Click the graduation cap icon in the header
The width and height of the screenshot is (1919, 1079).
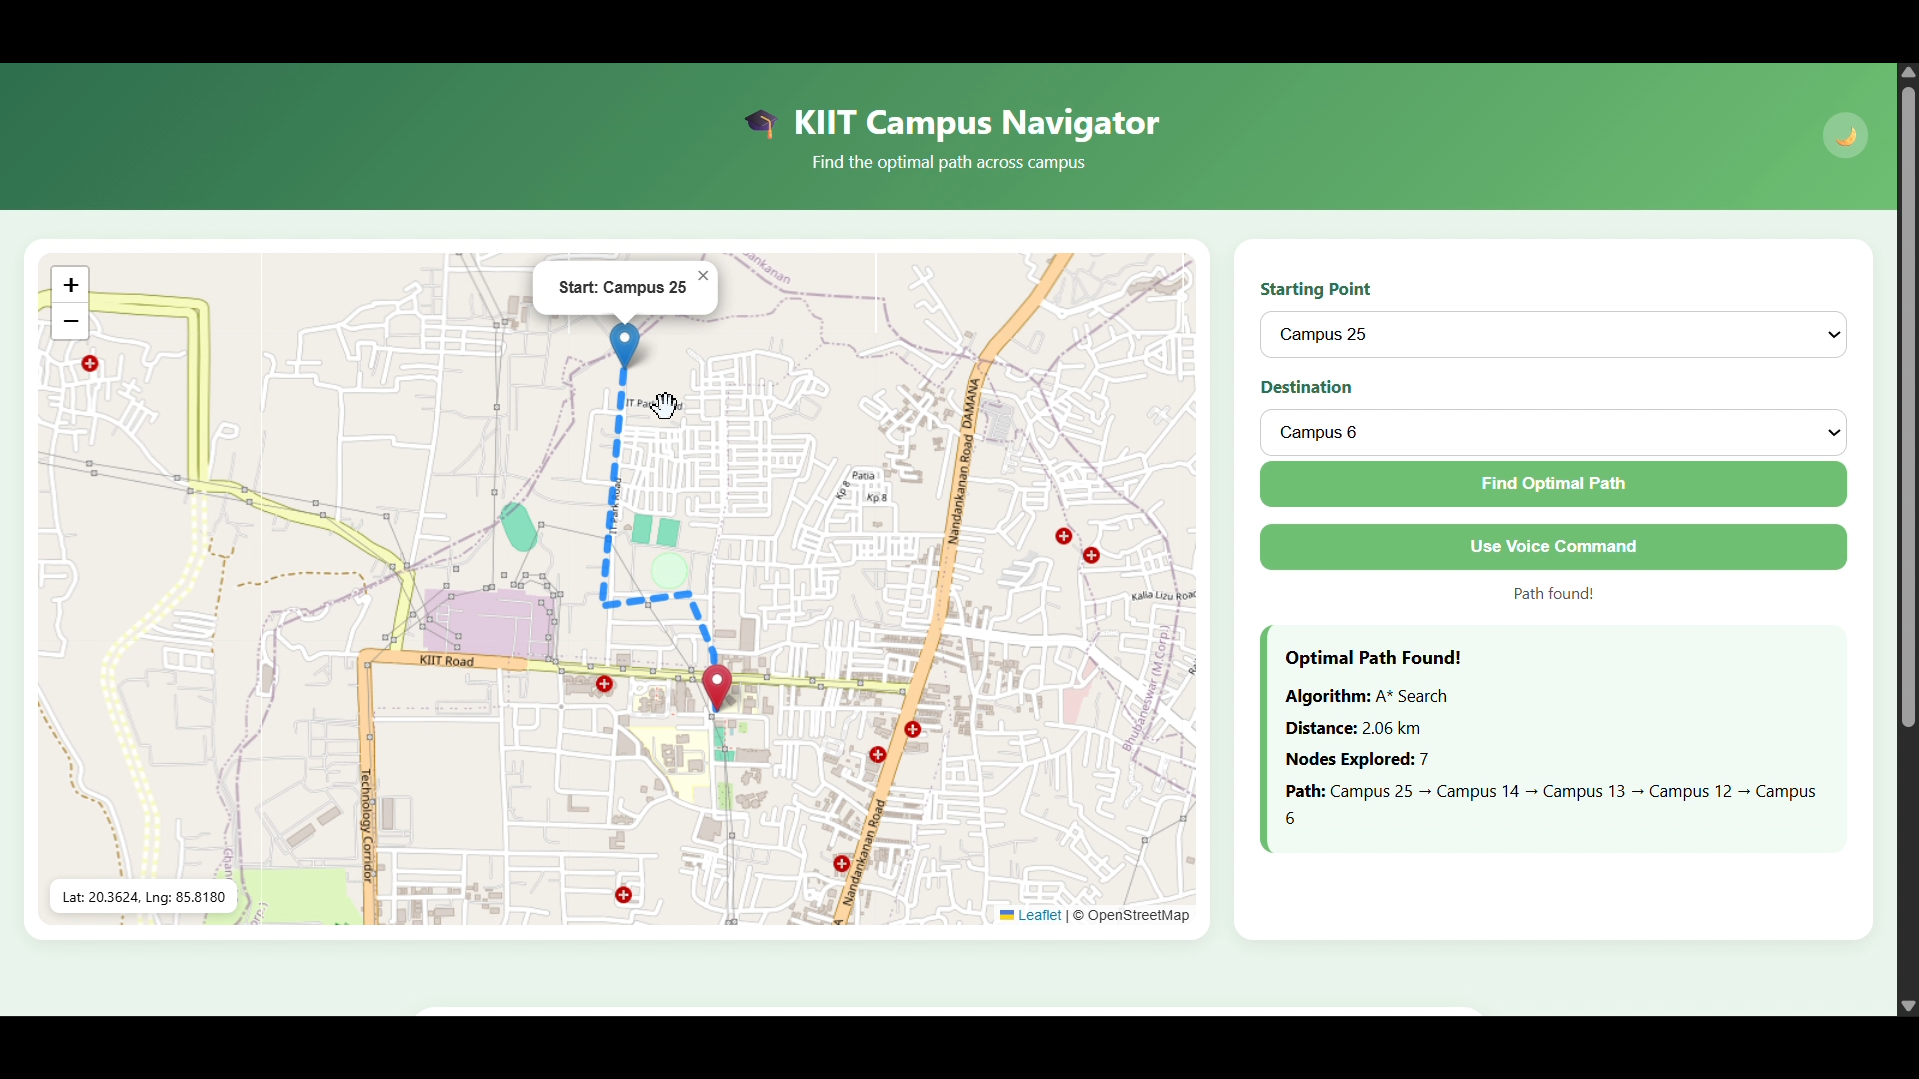click(761, 122)
